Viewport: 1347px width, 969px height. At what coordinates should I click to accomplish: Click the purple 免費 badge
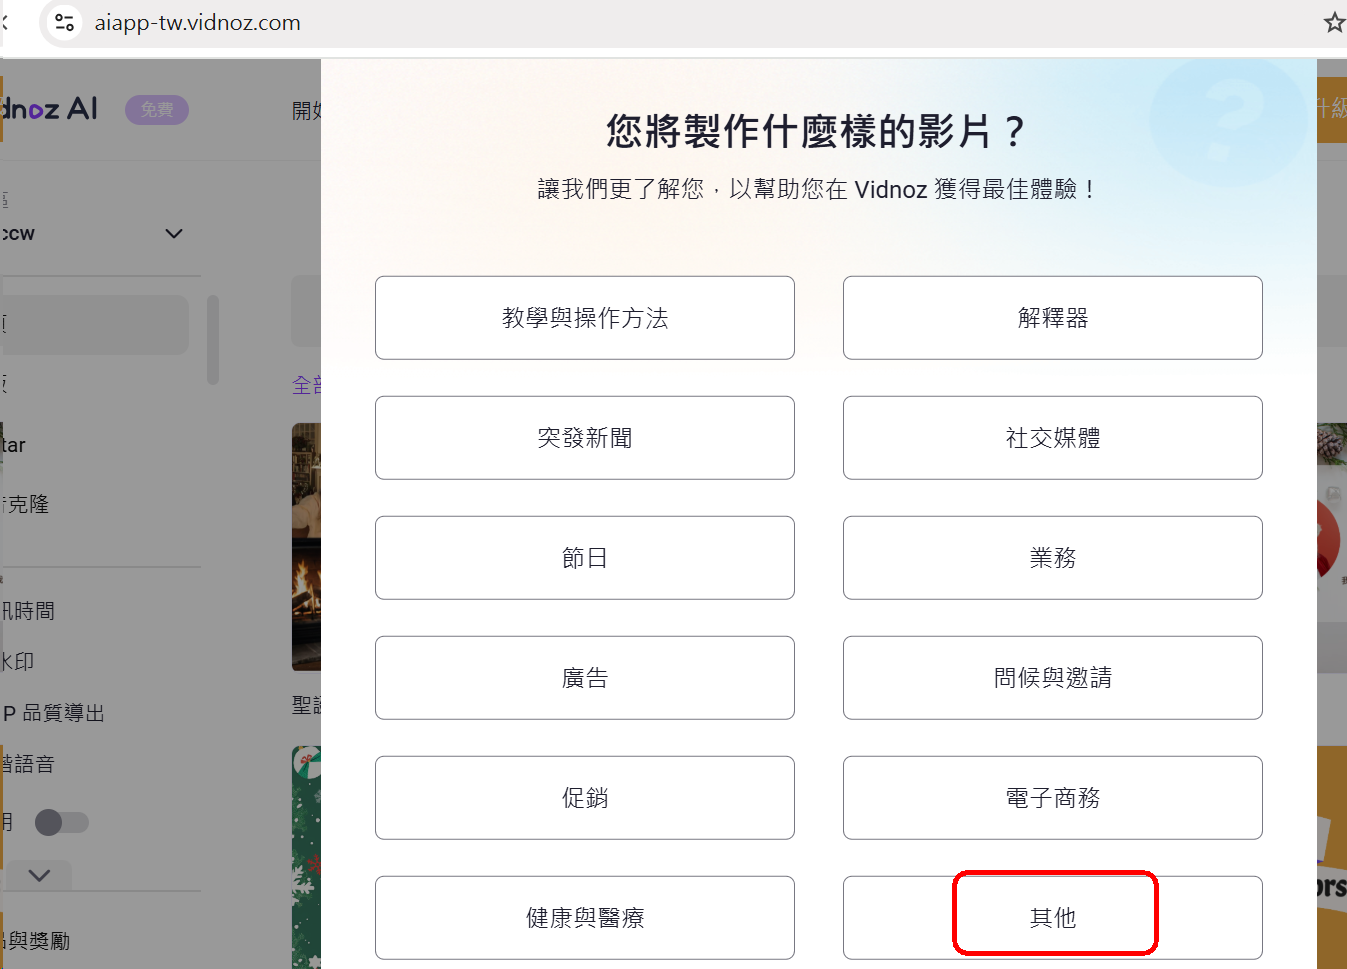[157, 110]
